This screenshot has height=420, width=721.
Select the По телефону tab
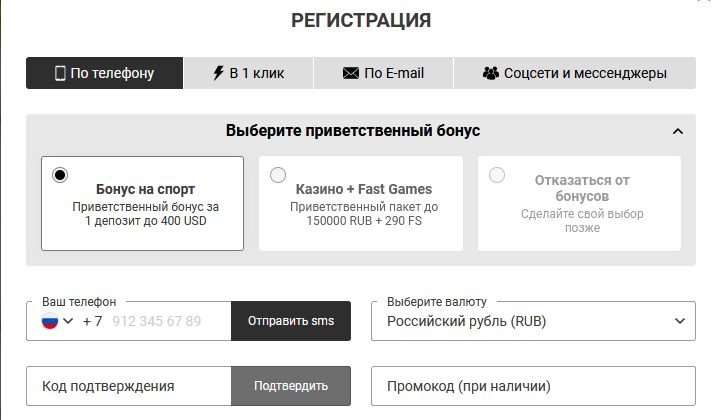click(105, 73)
